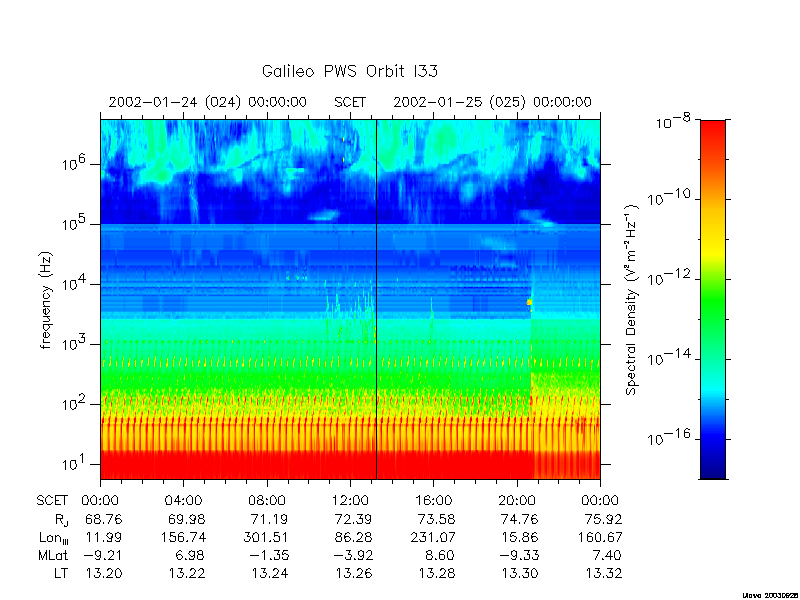Click the 'LT' row label
The image size is (800, 600).
61,573
